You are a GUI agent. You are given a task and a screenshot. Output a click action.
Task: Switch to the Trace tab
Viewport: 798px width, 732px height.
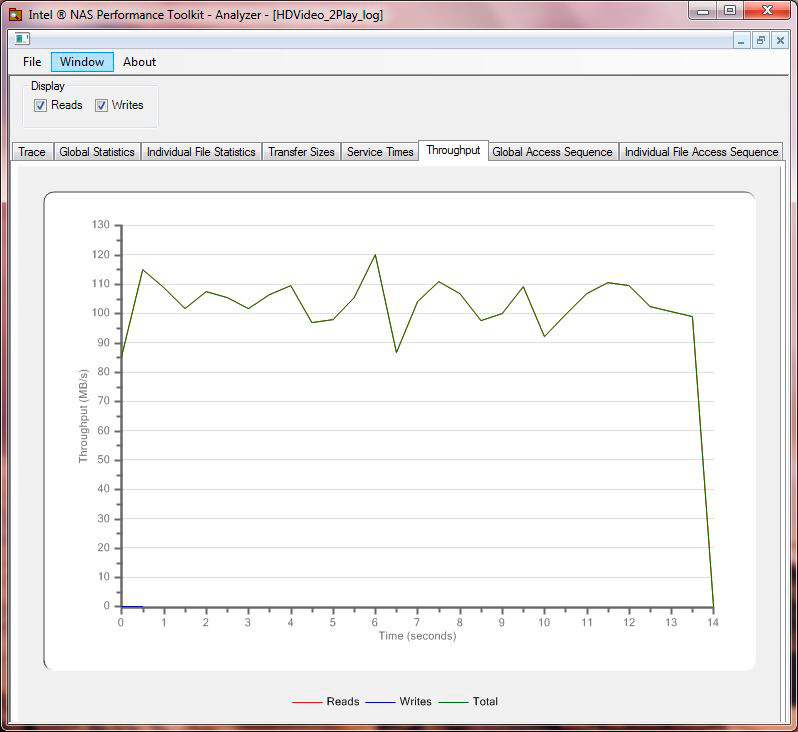pyautogui.click(x=32, y=152)
